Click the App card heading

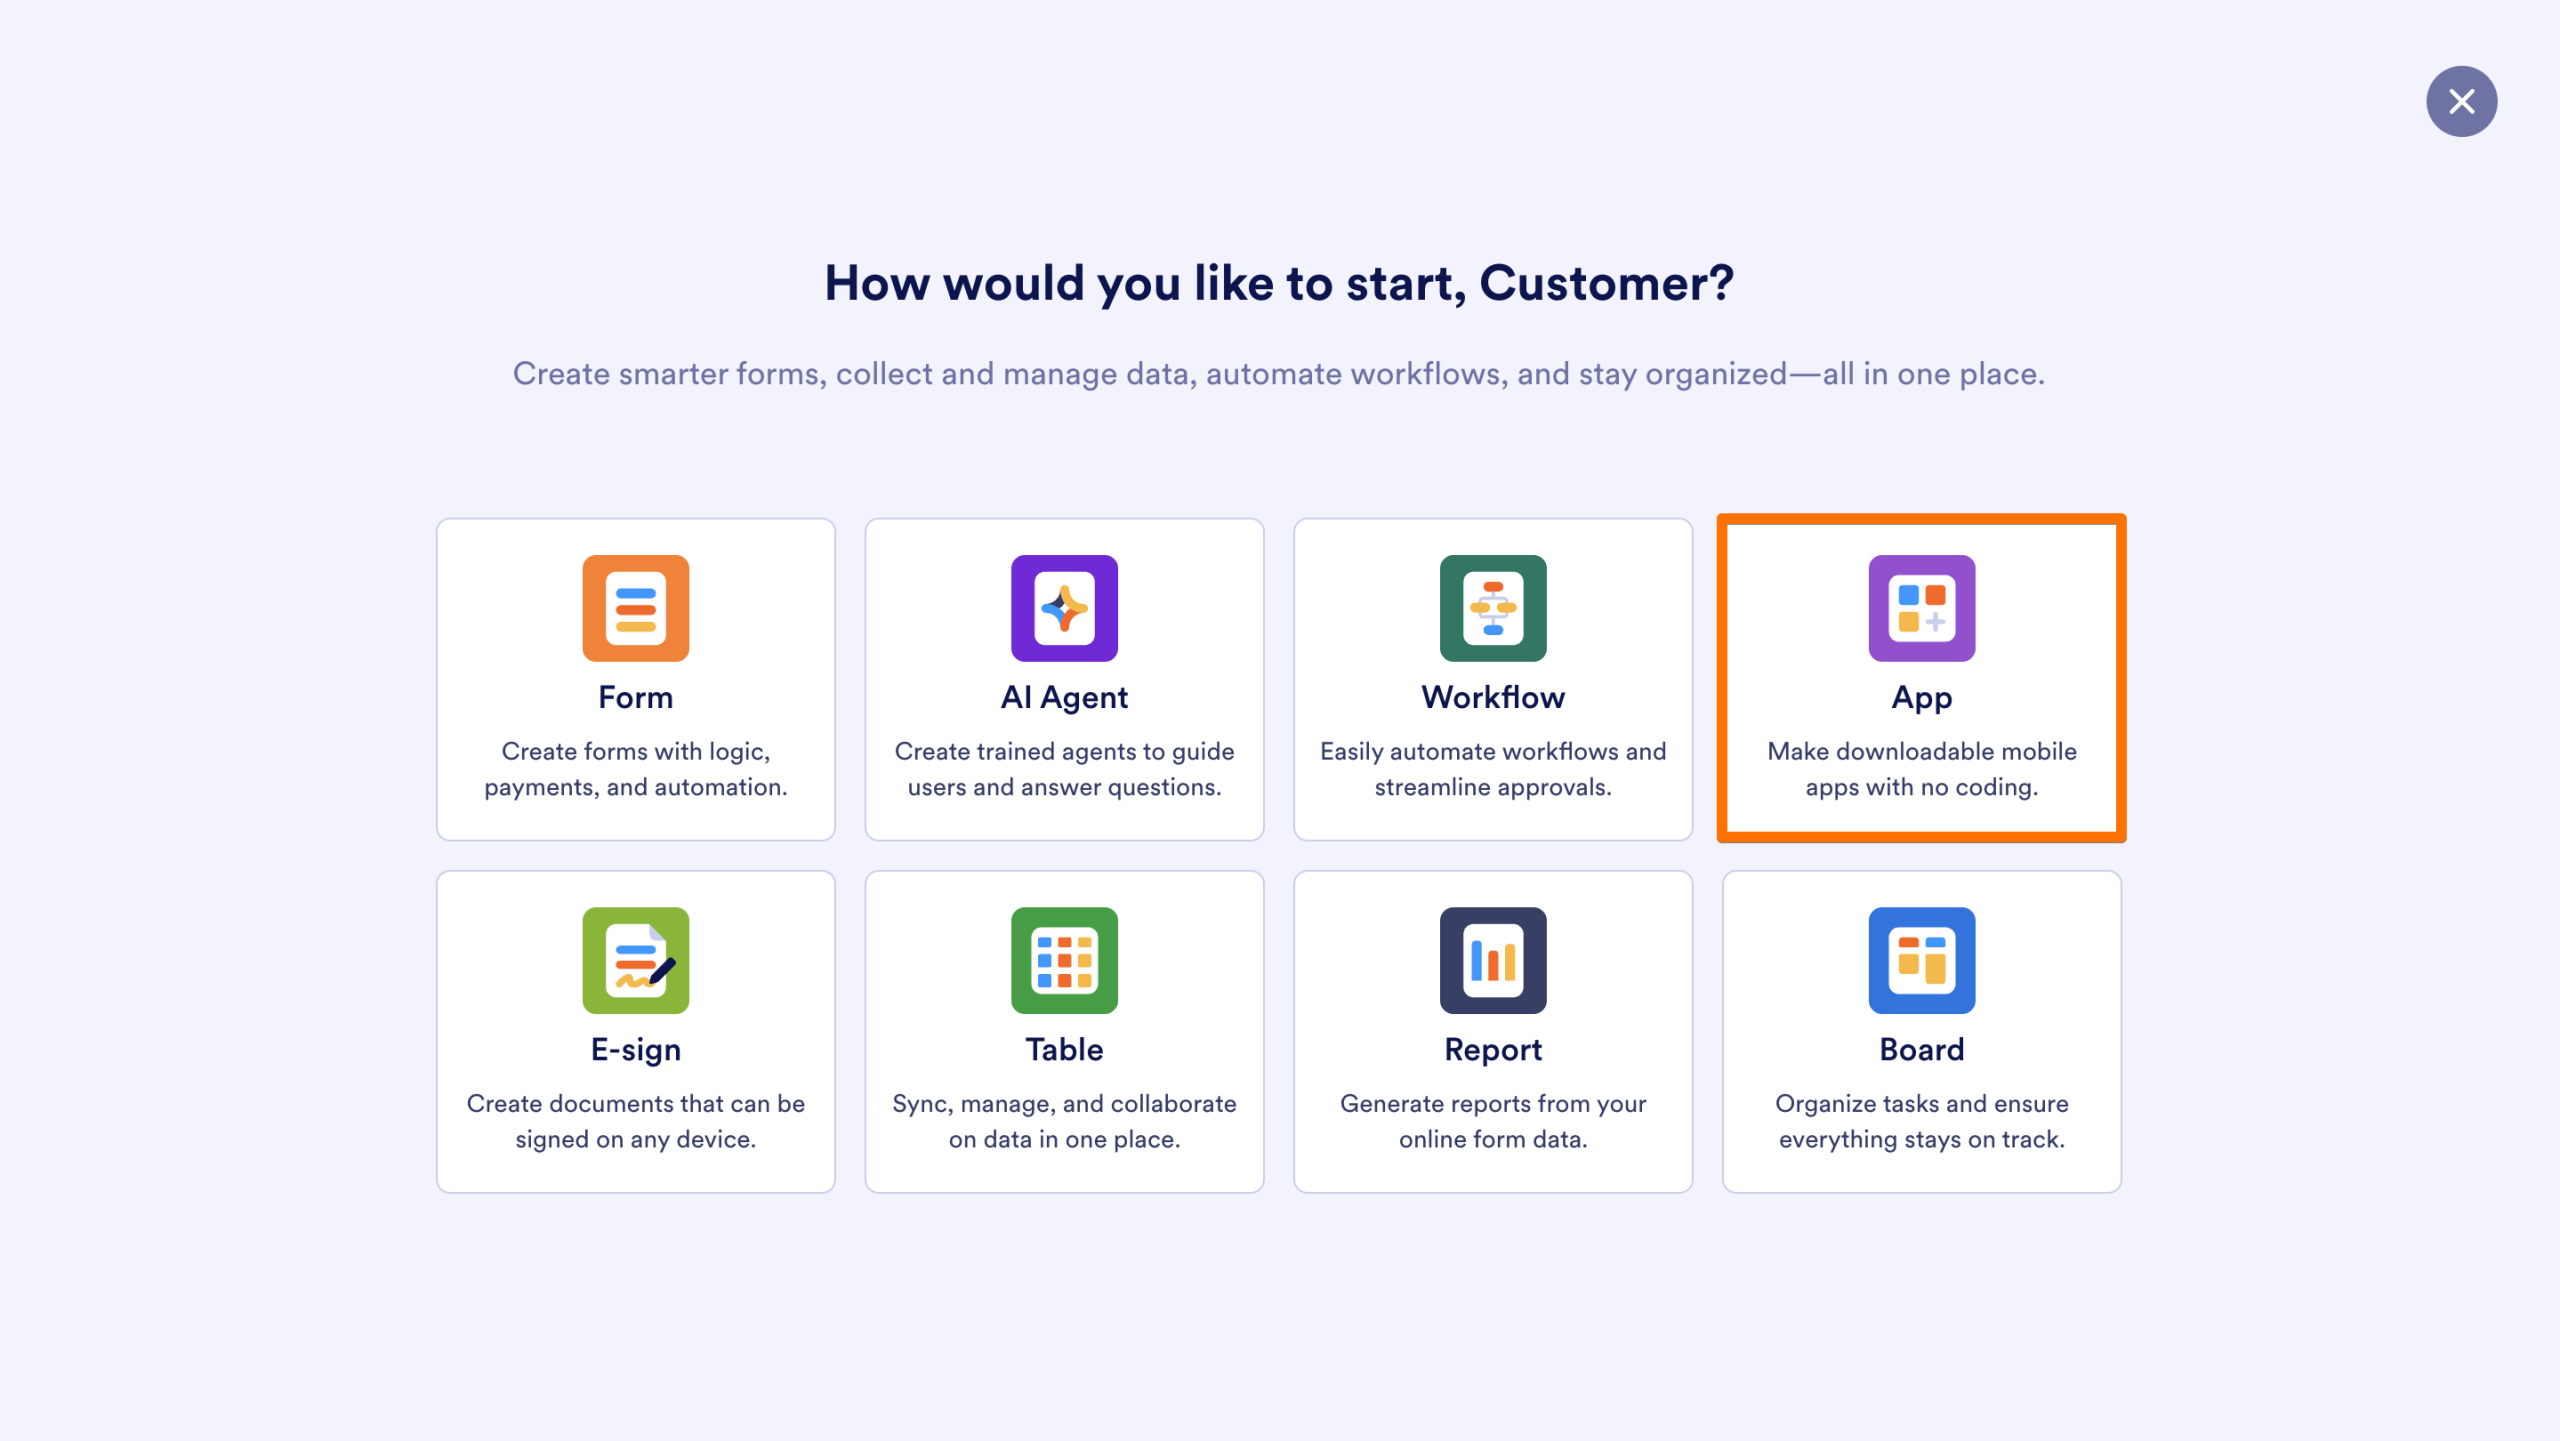point(1921,697)
